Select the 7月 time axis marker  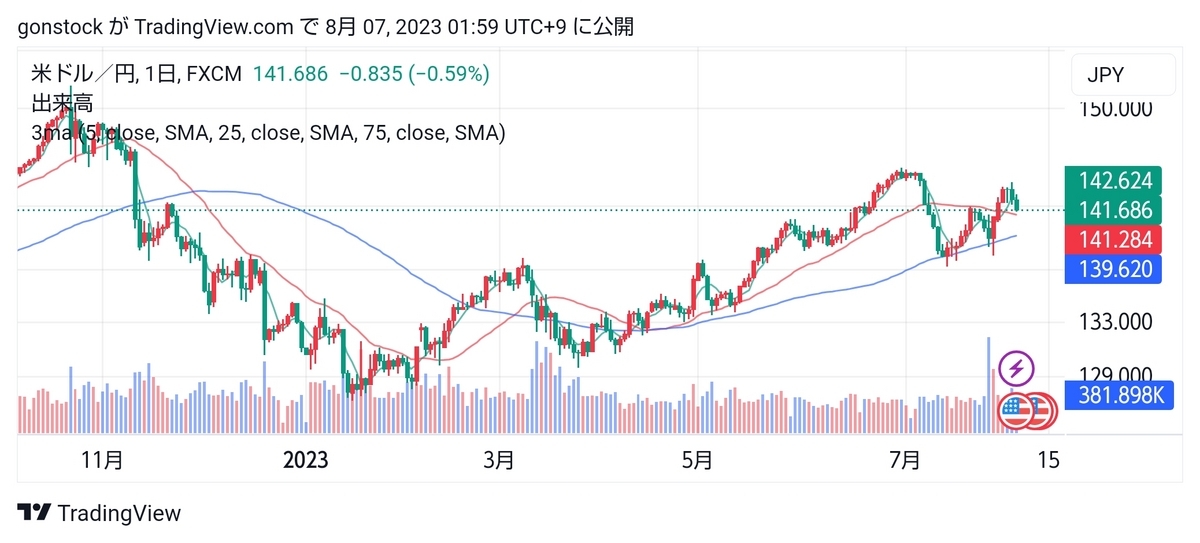tap(905, 460)
